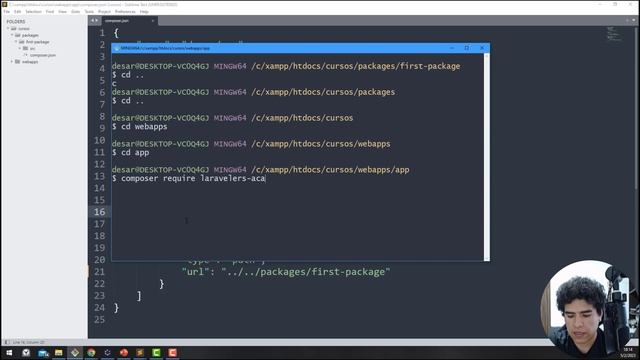Open the File menu in Sublime Text
The height and width of the screenshot is (360, 640).
(x=7, y=12)
